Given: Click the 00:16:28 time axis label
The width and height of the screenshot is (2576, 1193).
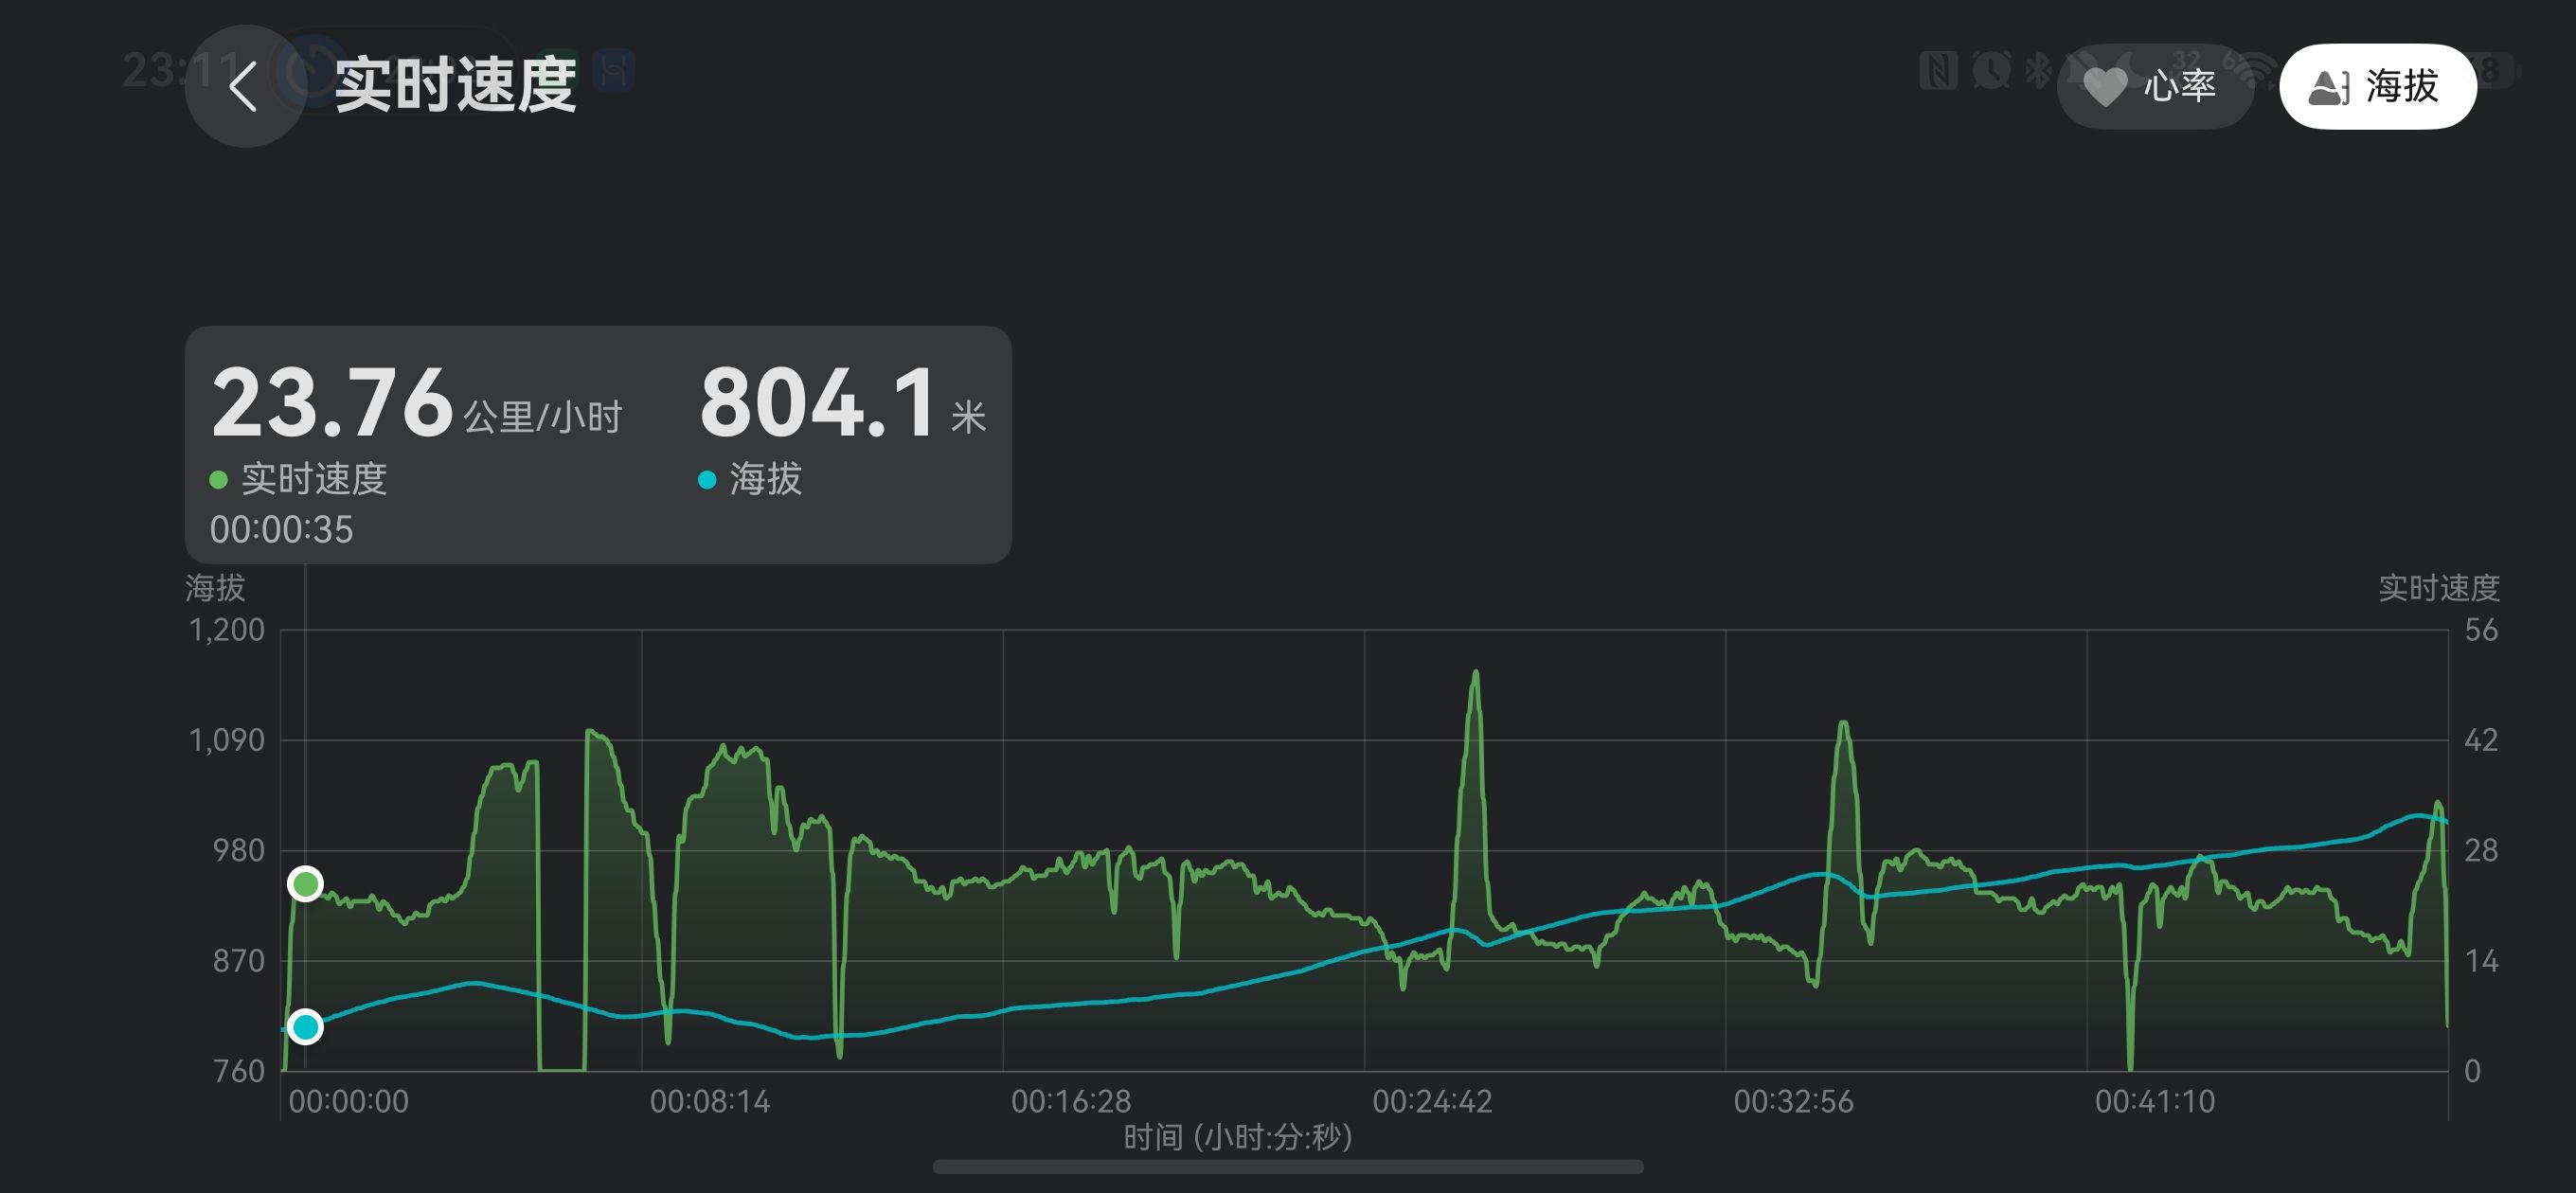Looking at the screenshot, I should (1071, 1102).
